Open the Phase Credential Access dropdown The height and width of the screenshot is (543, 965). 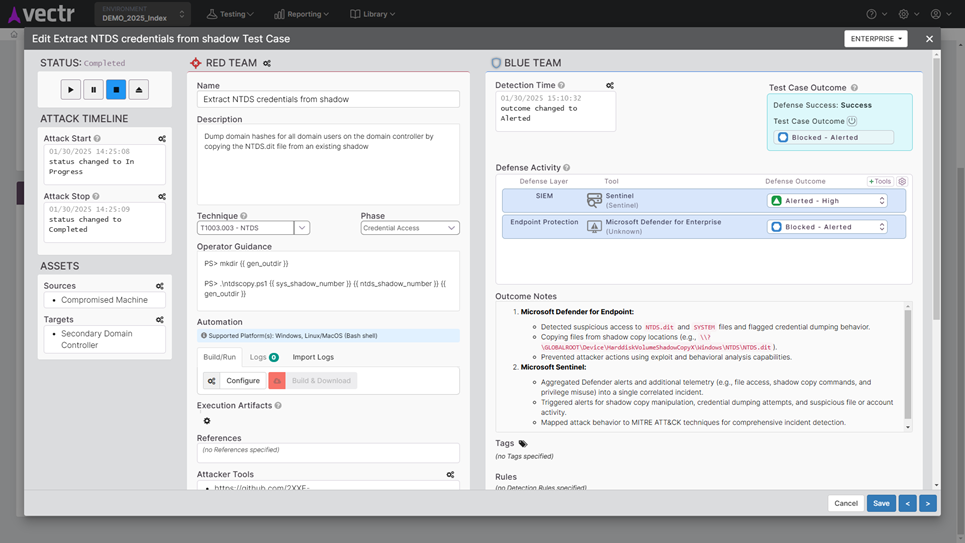coord(409,228)
